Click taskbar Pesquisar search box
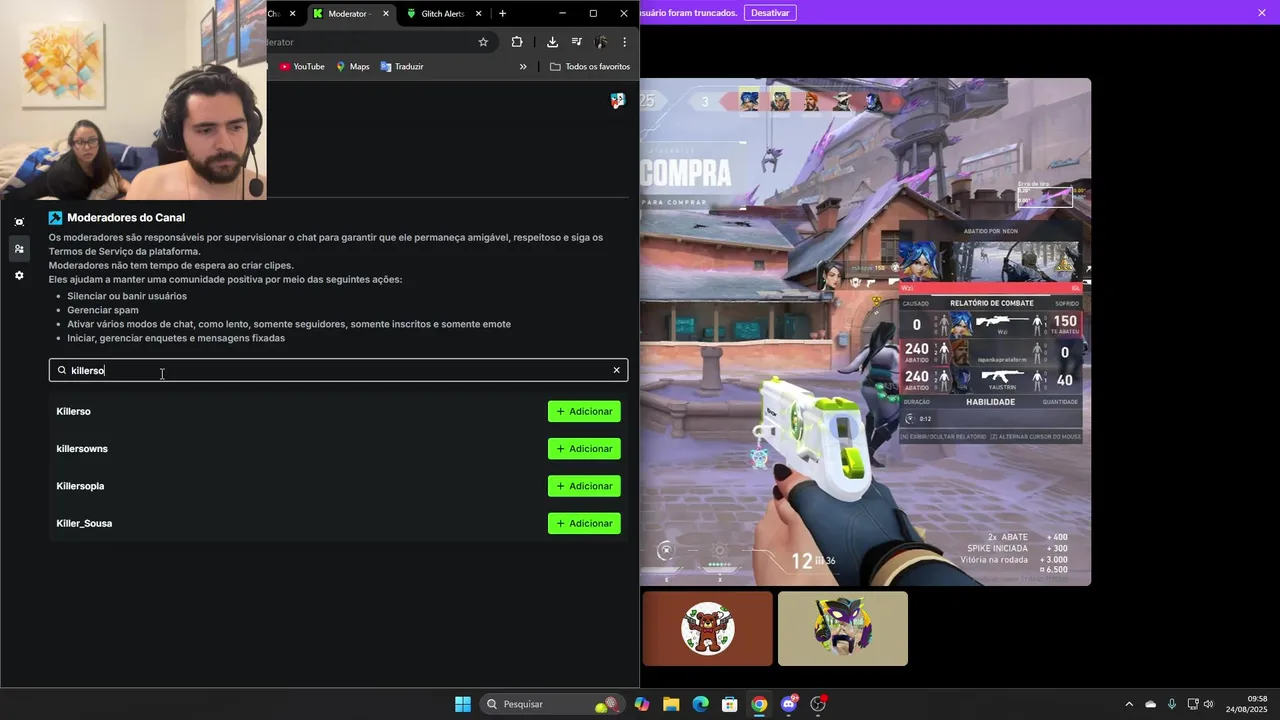Viewport: 1280px width, 720px height. (550, 704)
